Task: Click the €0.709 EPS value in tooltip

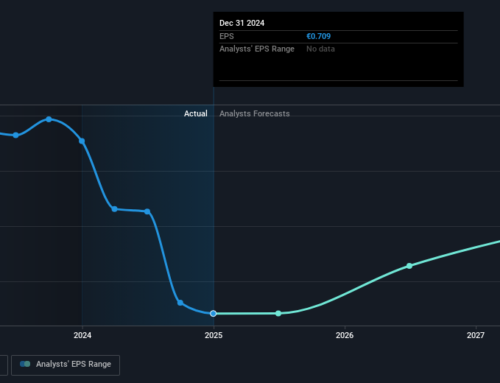Action: pyautogui.click(x=319, y=36)
